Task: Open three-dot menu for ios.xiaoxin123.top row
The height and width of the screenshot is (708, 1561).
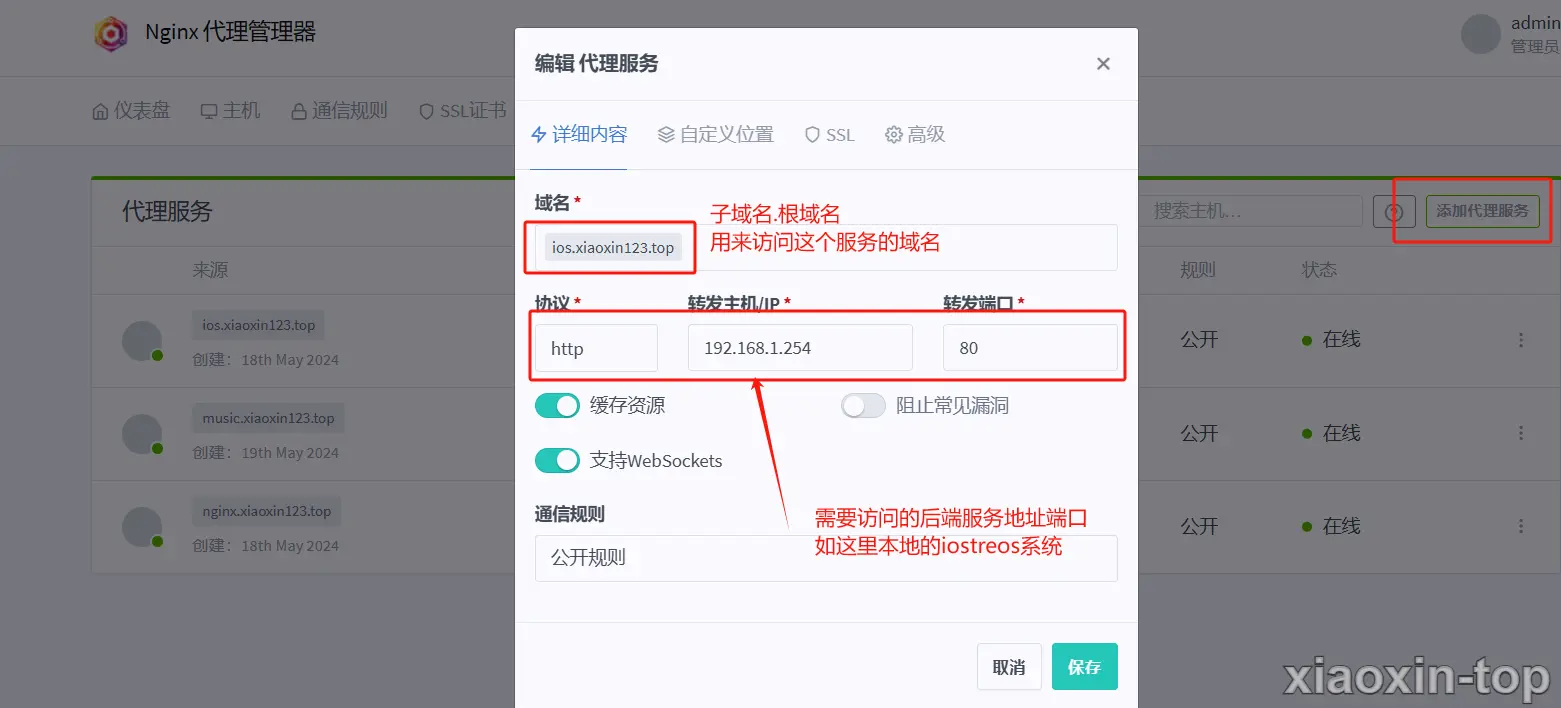Action: [x=1521, y=340]
